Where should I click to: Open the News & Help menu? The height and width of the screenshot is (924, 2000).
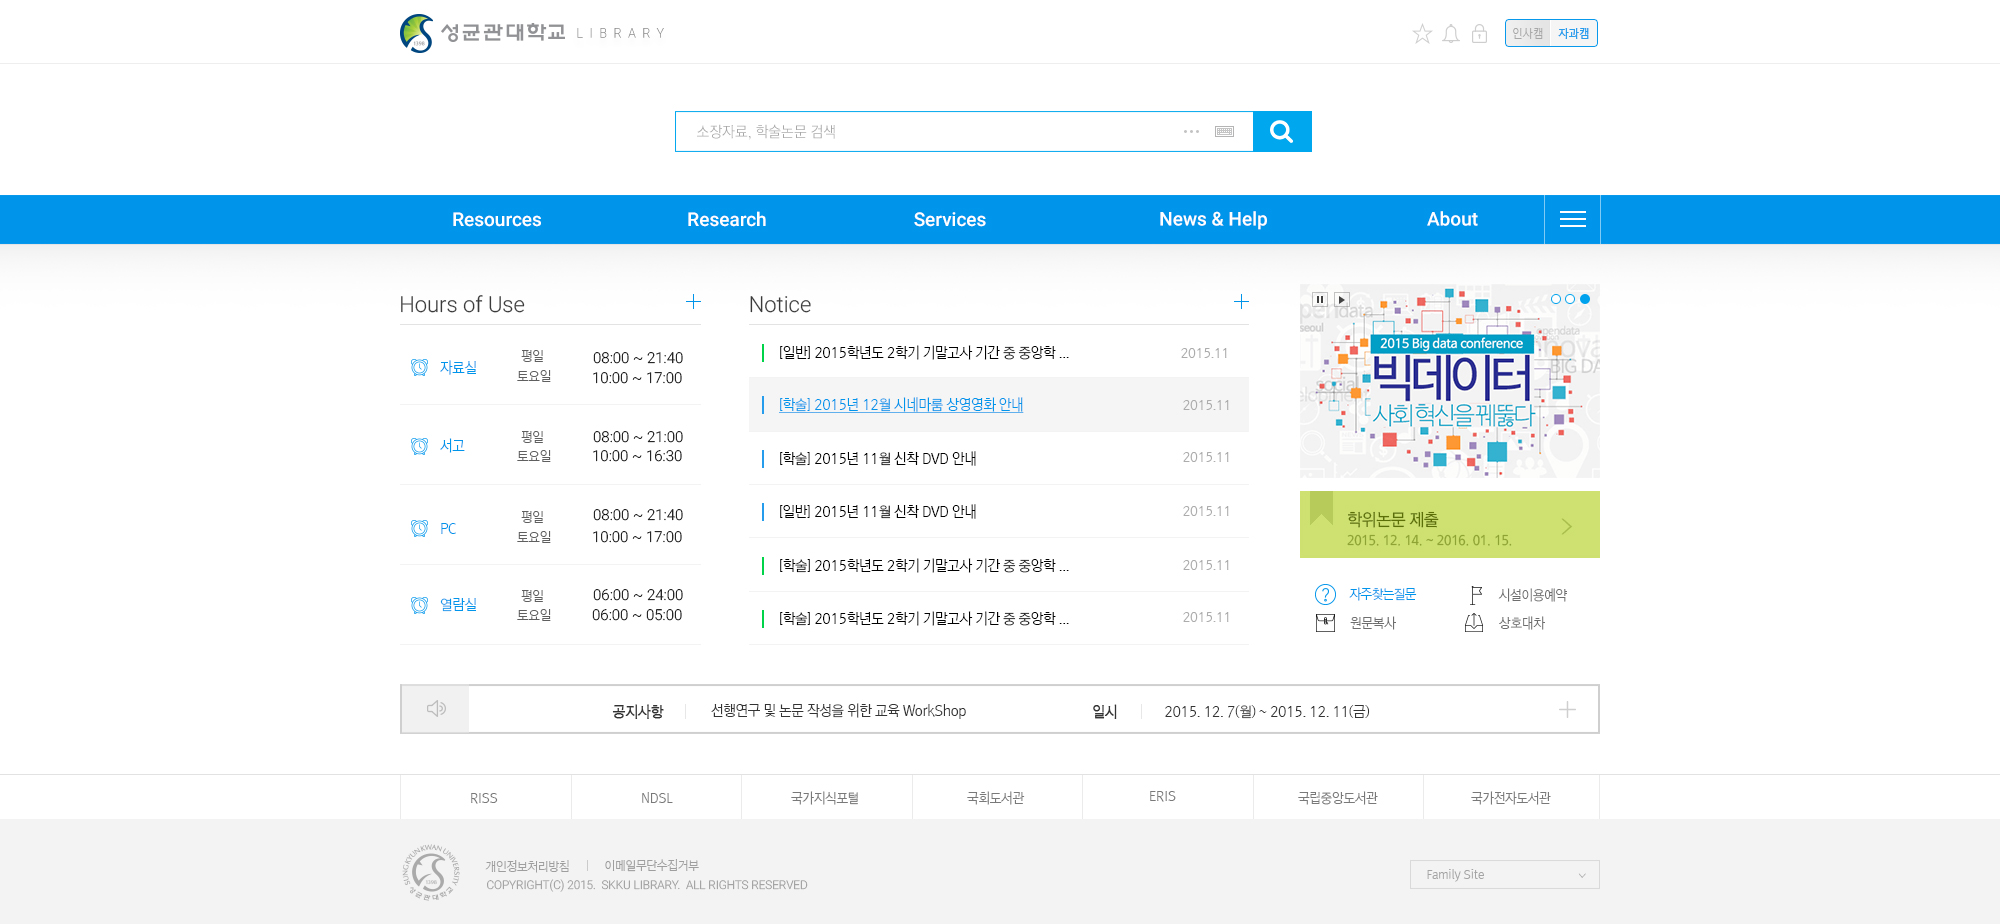[1212, 219]
